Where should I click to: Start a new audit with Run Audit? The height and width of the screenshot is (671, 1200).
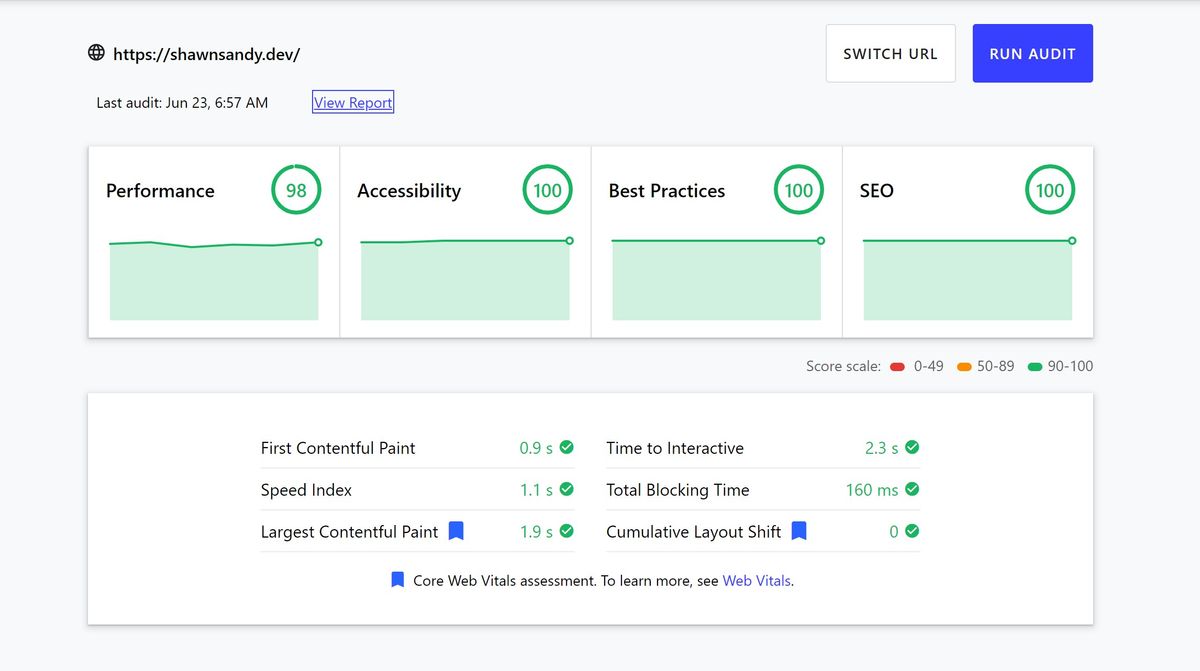[x=1033, y=53]
